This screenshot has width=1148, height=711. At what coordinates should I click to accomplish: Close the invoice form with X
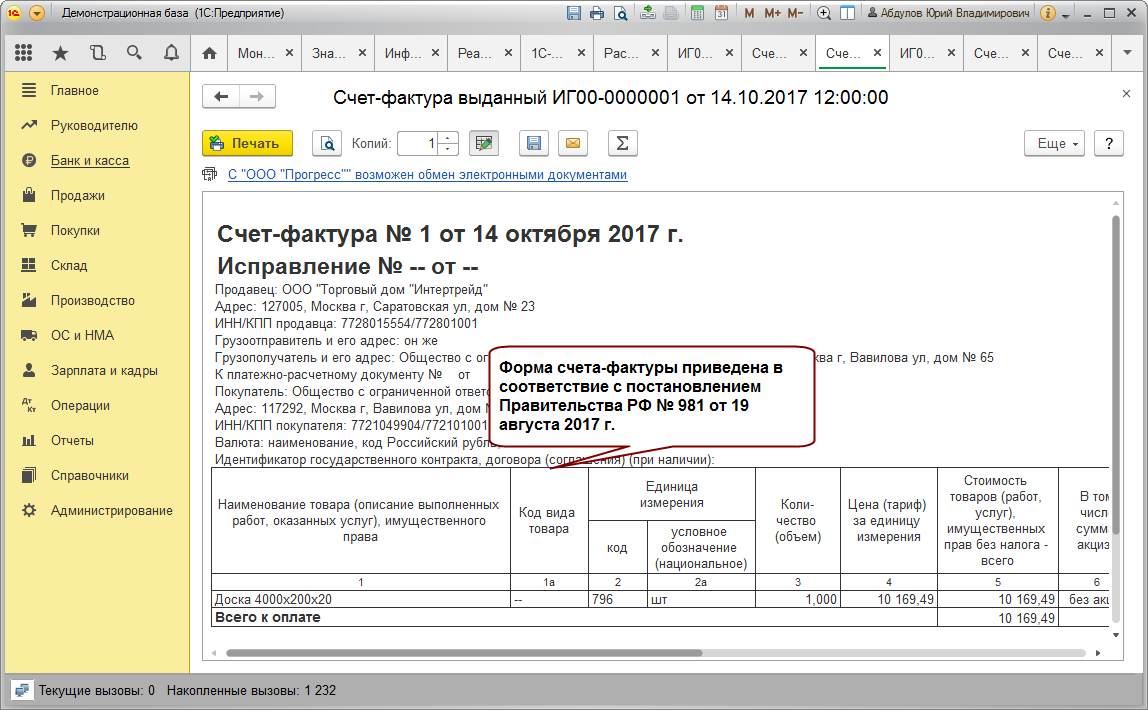pos(1126,94)
